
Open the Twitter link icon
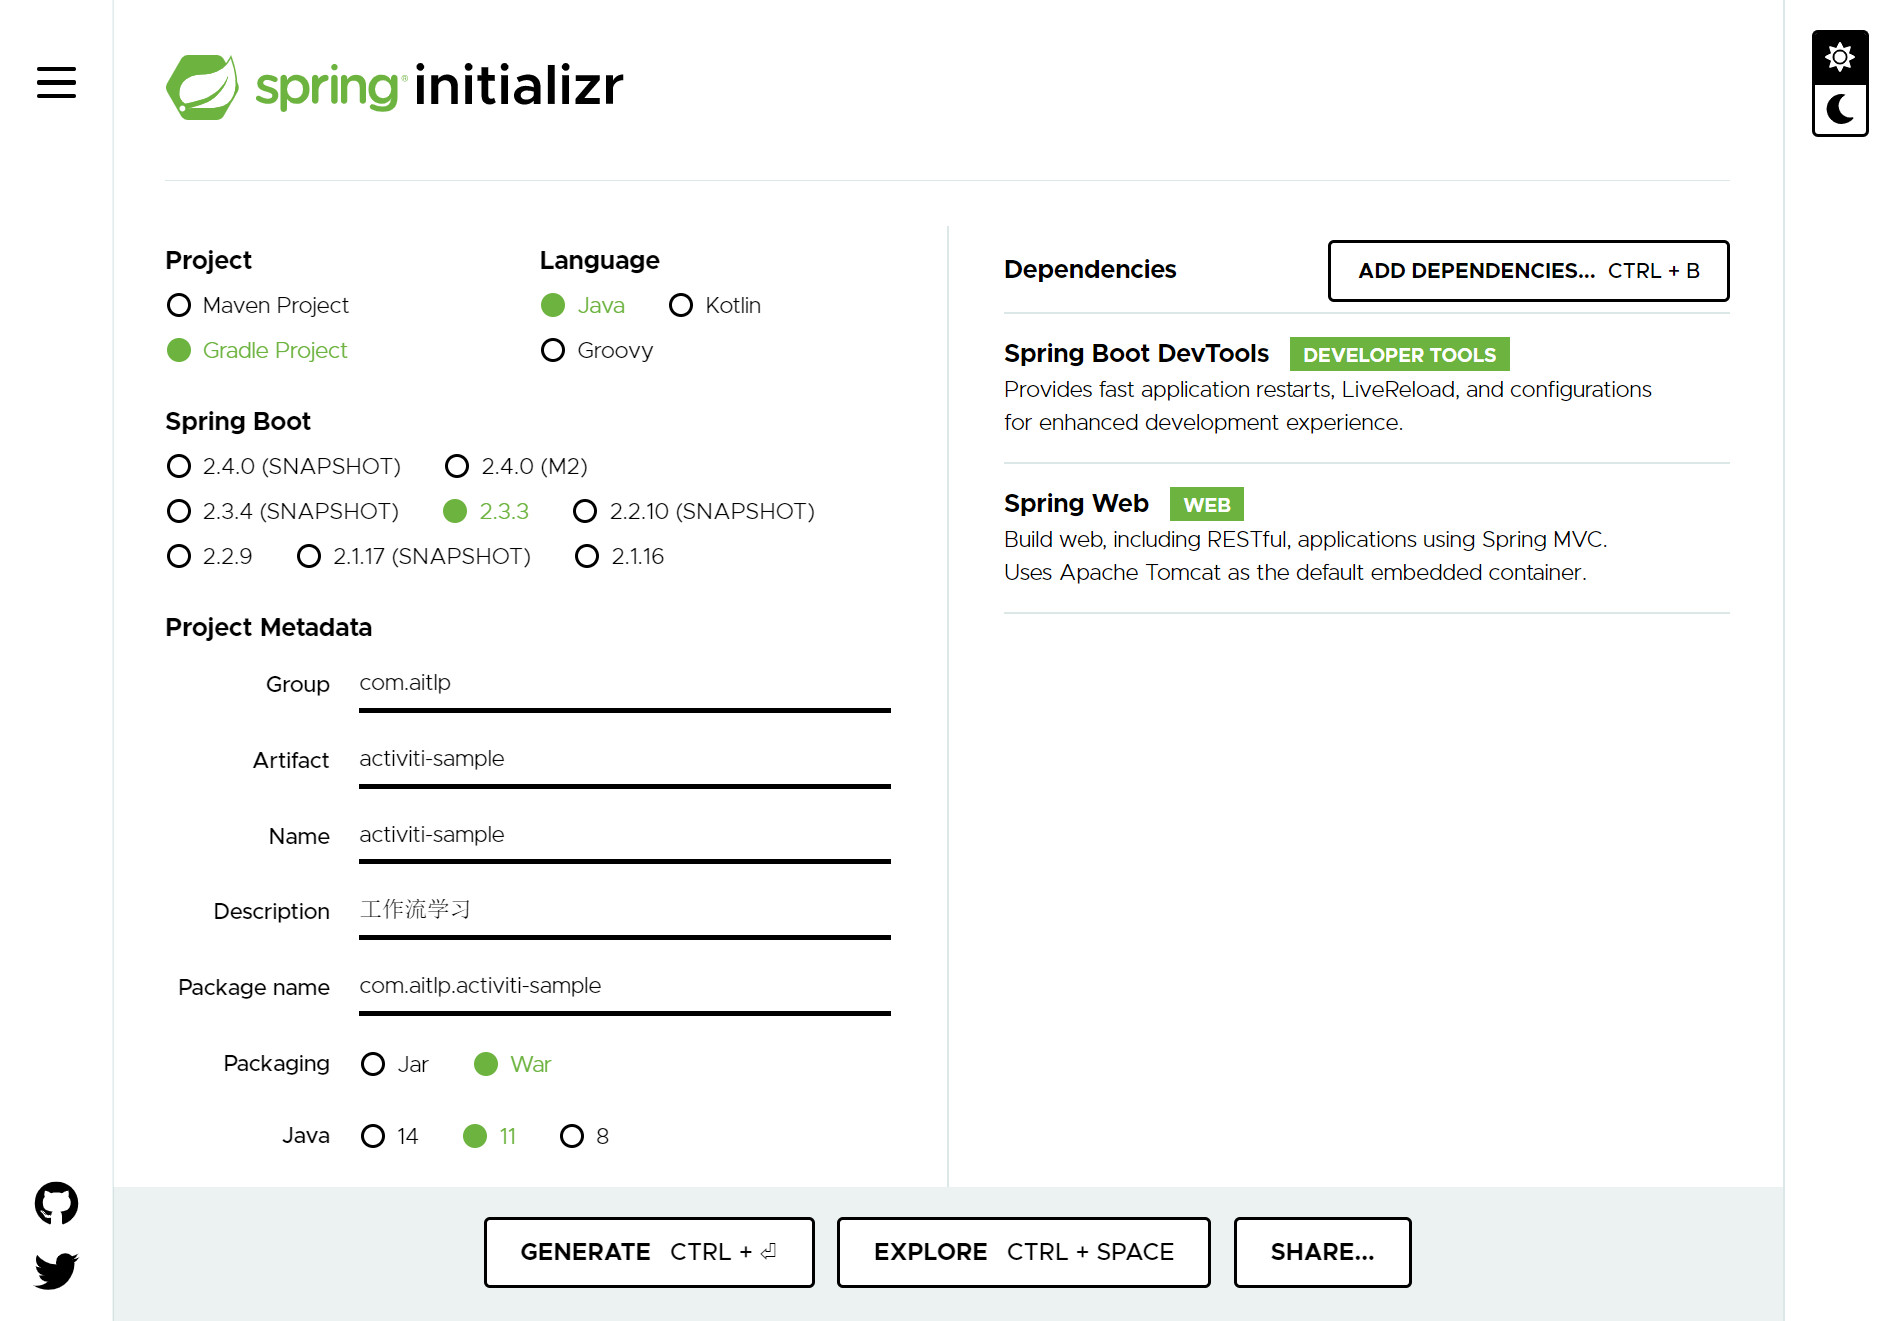(56, 1270)
